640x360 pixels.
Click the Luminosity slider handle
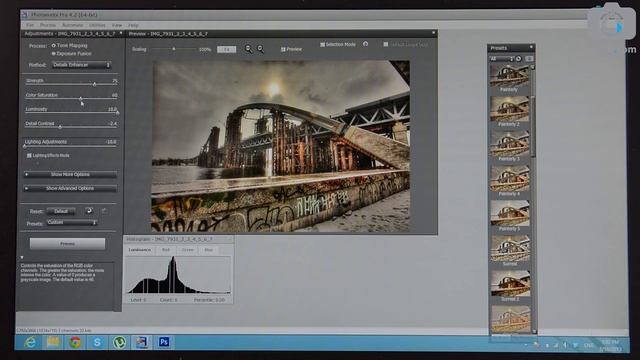pos(118,113)
